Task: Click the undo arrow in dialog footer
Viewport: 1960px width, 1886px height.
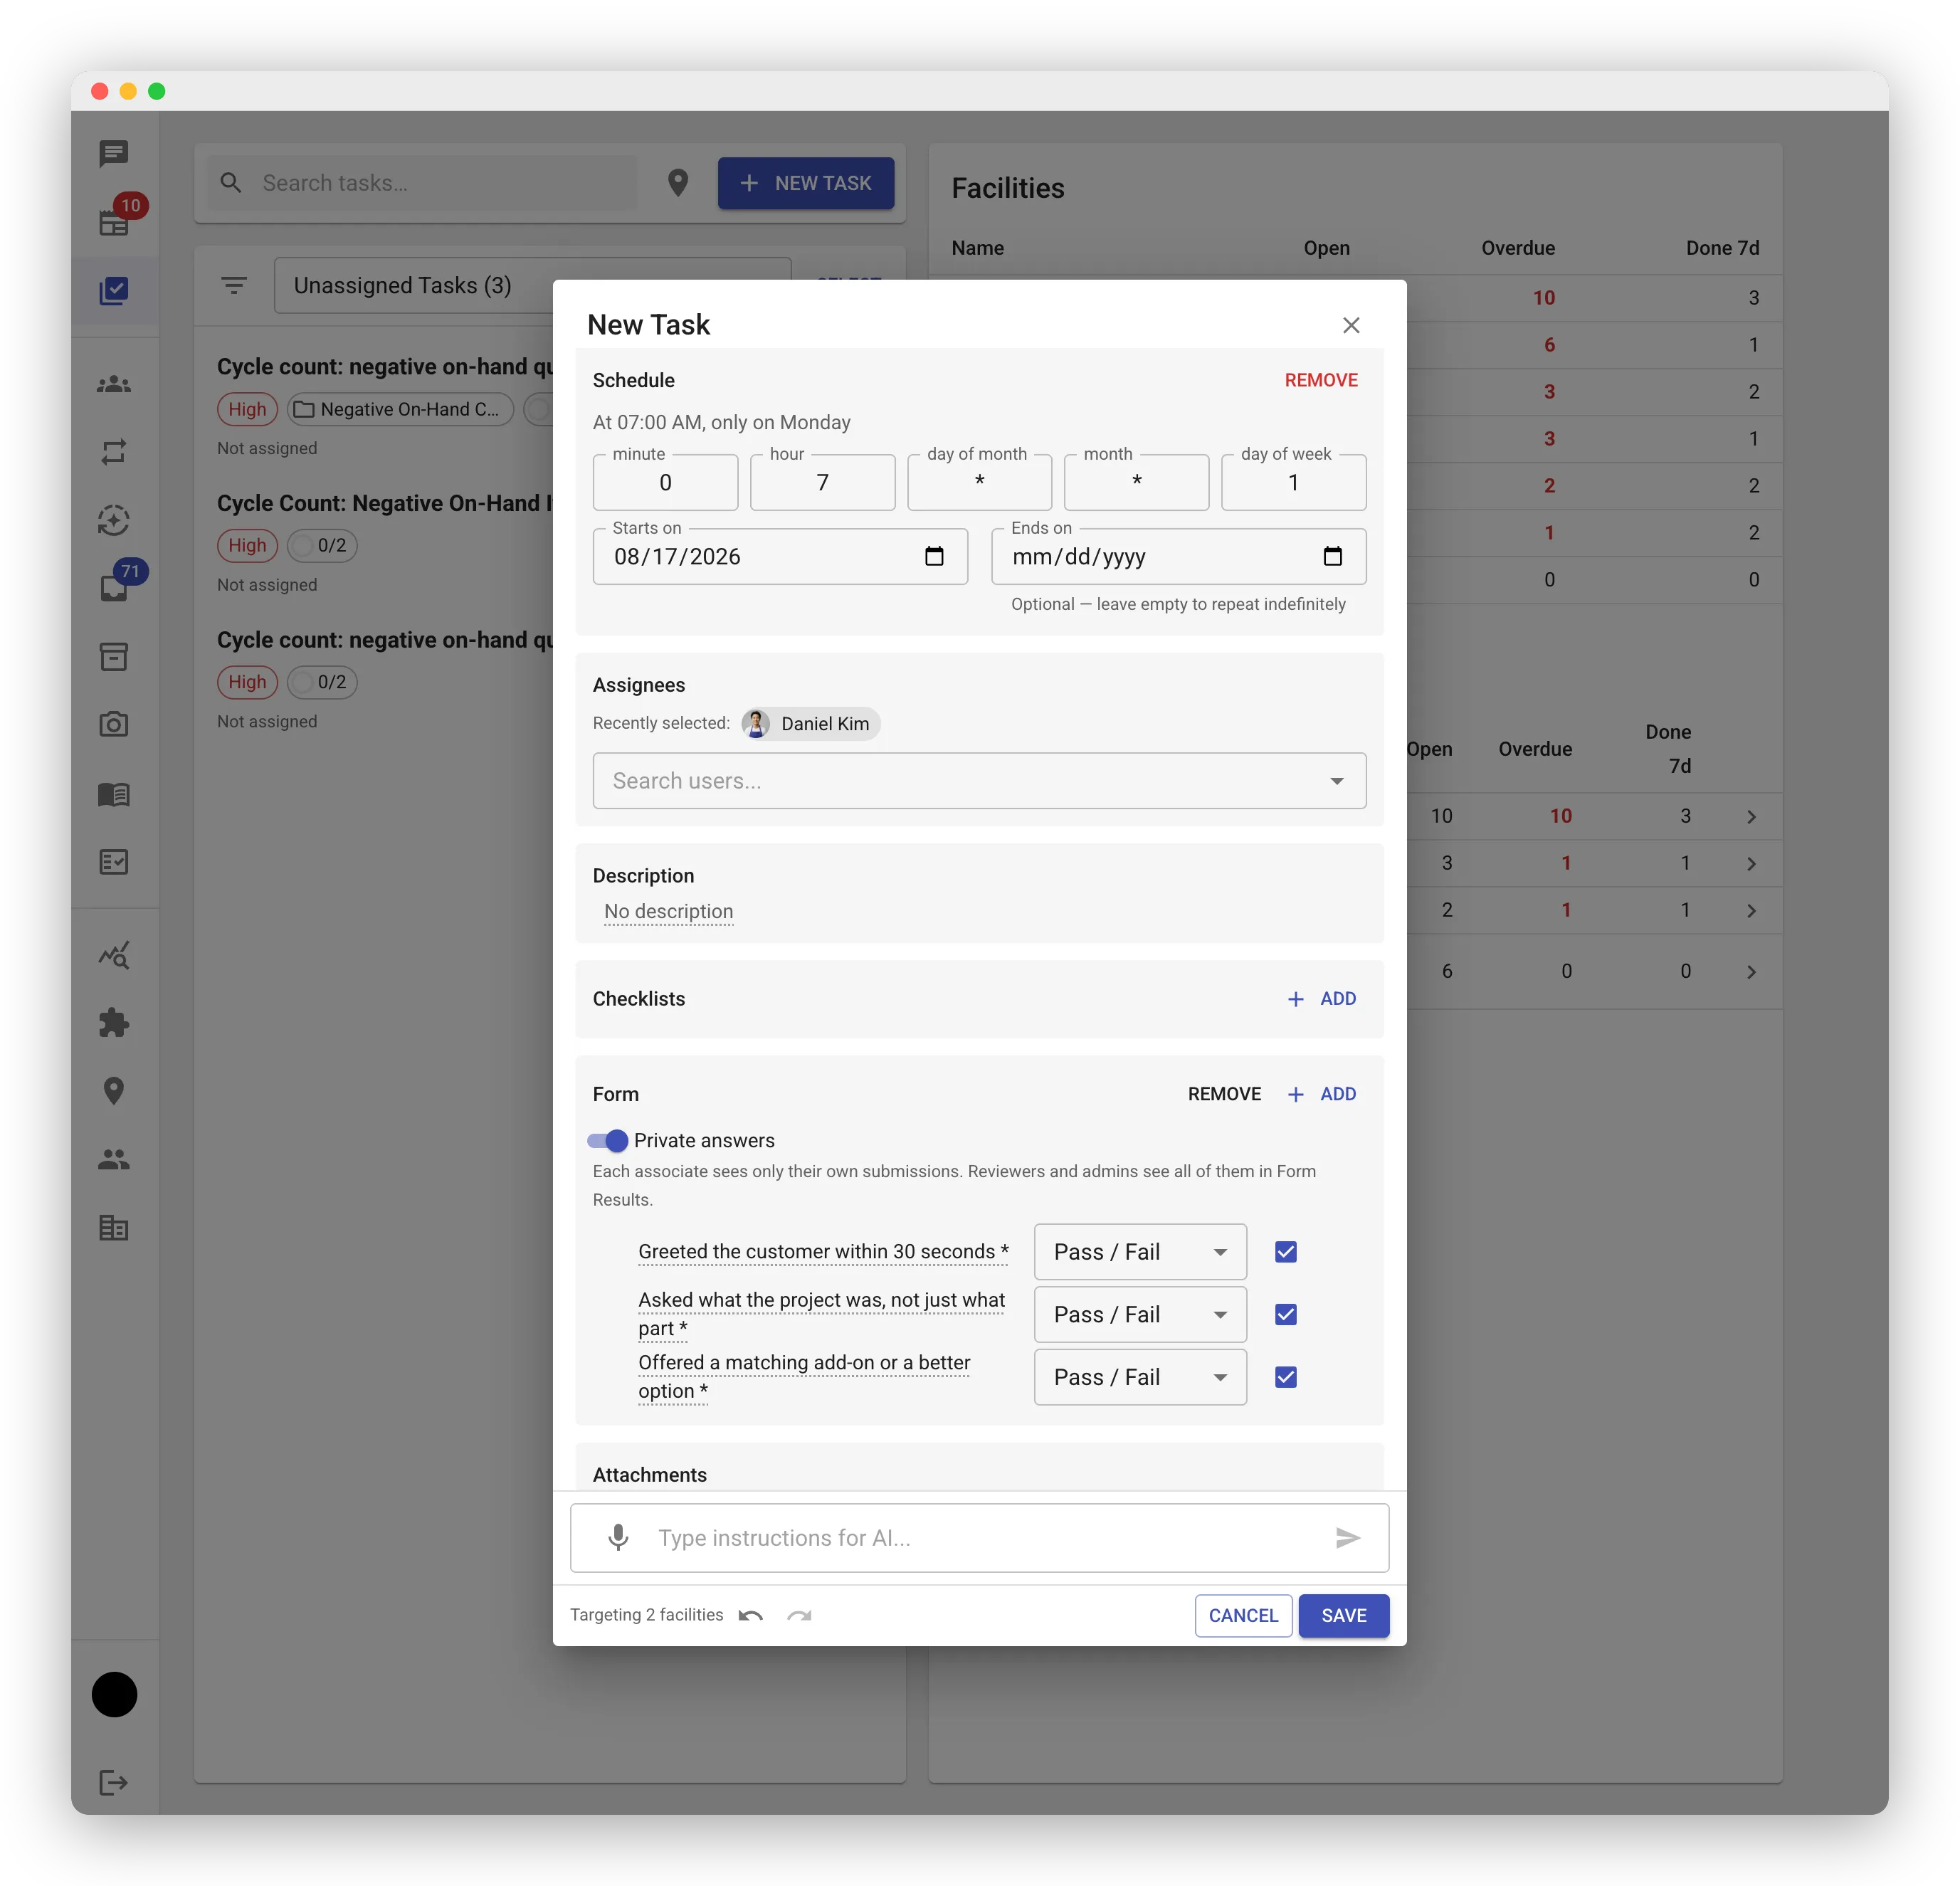Action: click(x=751, y=1615)
